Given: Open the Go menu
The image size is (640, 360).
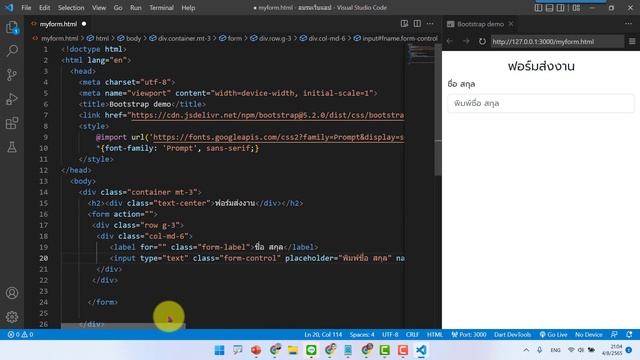Looking at the screenshot, I should point(118,8).
